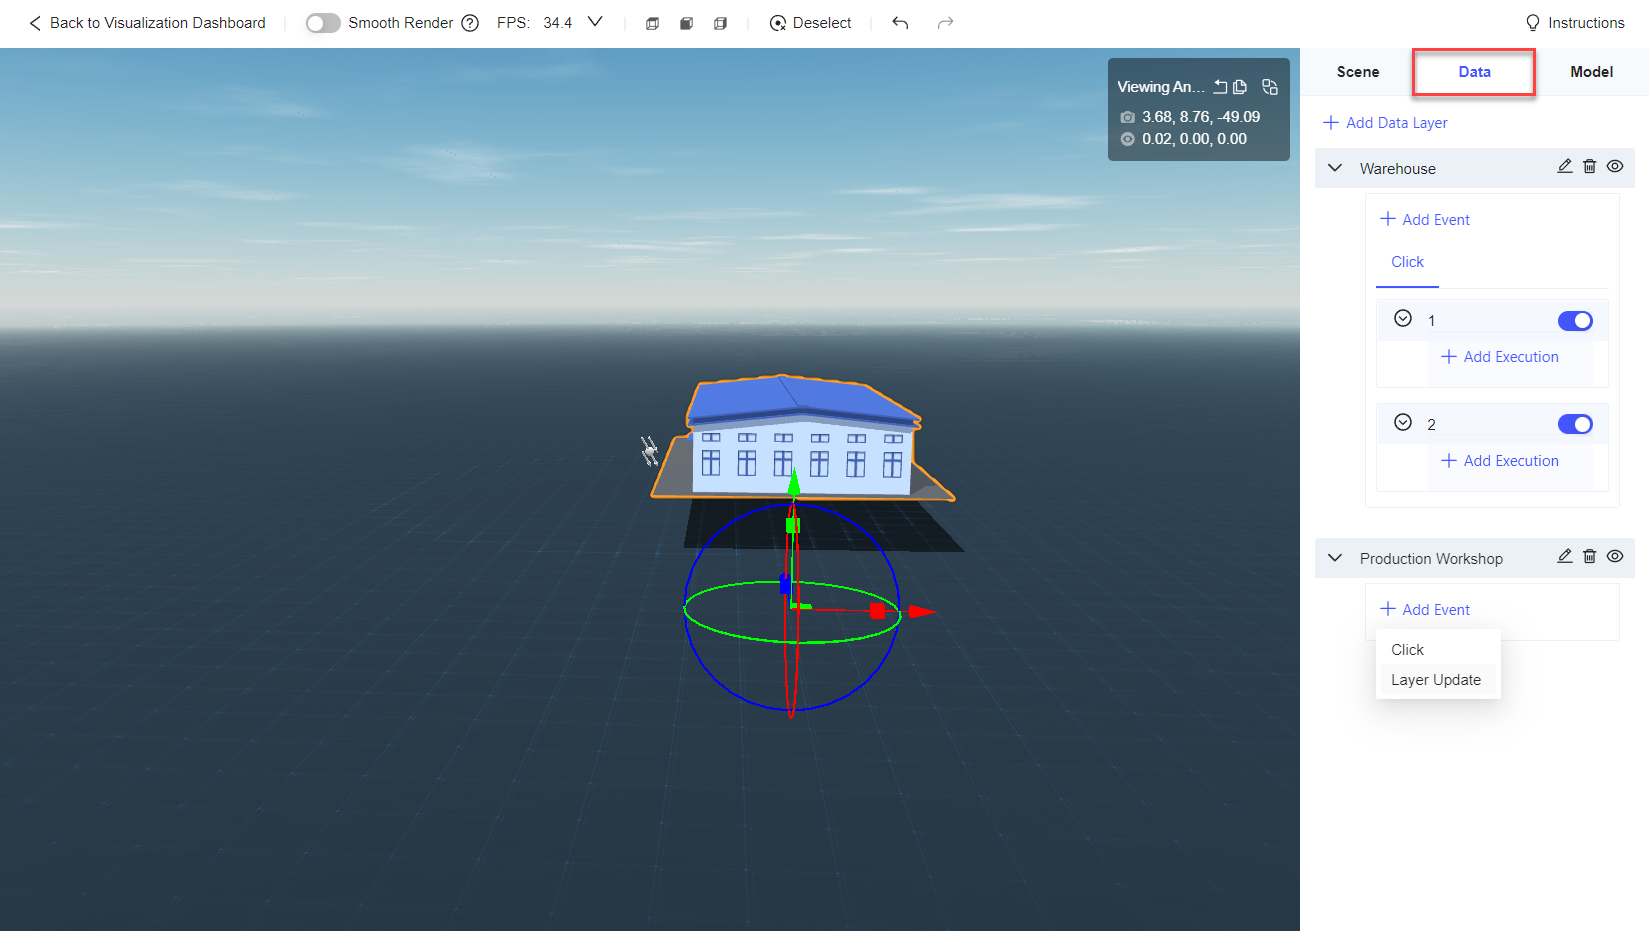
Task: Select the solid cube view icon
Action: pos(686,23)
